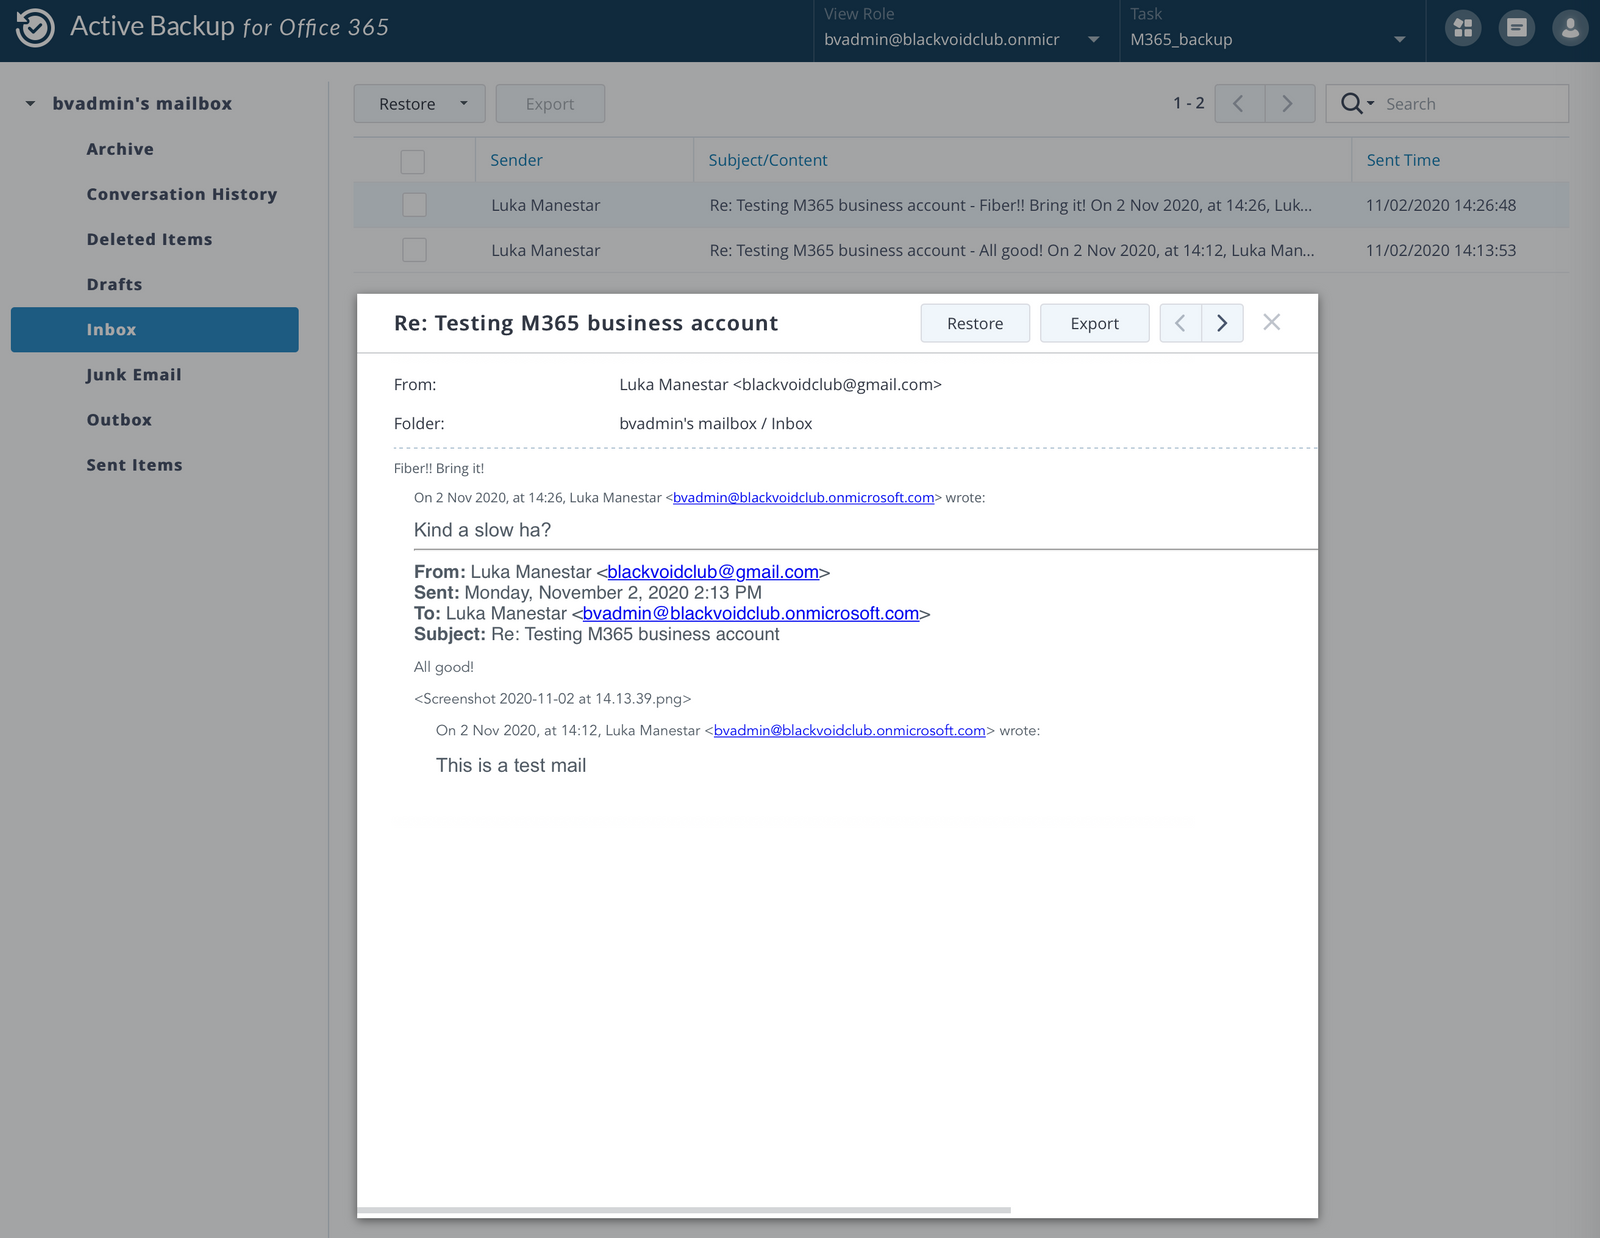This screenshot has height=1238, width=1600.
Task: Open the task report icon in header
Action: [1517, 28]
